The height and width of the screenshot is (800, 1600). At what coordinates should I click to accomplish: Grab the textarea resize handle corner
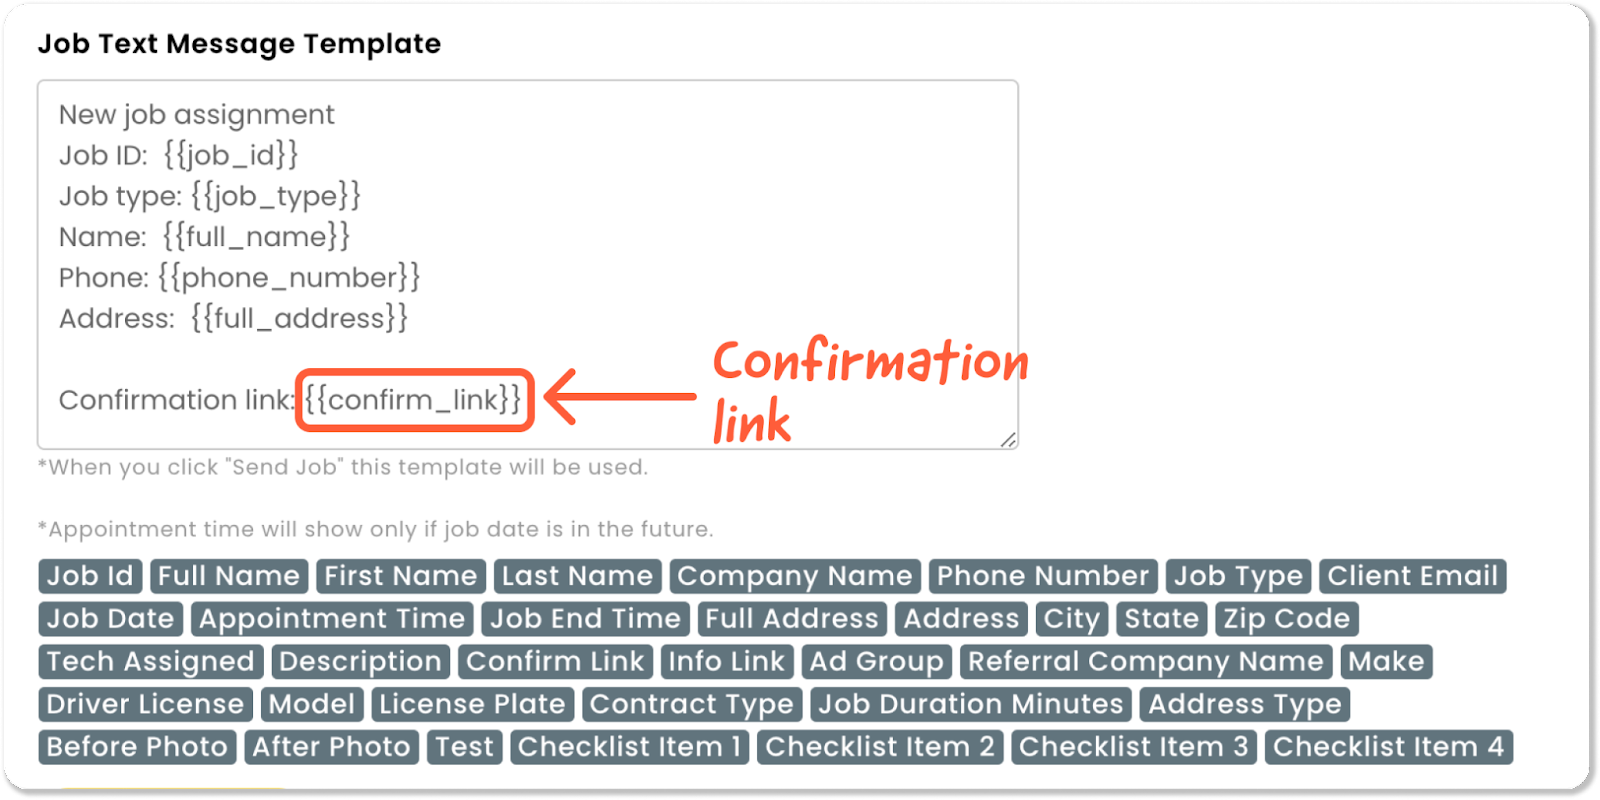[1008, 439]
